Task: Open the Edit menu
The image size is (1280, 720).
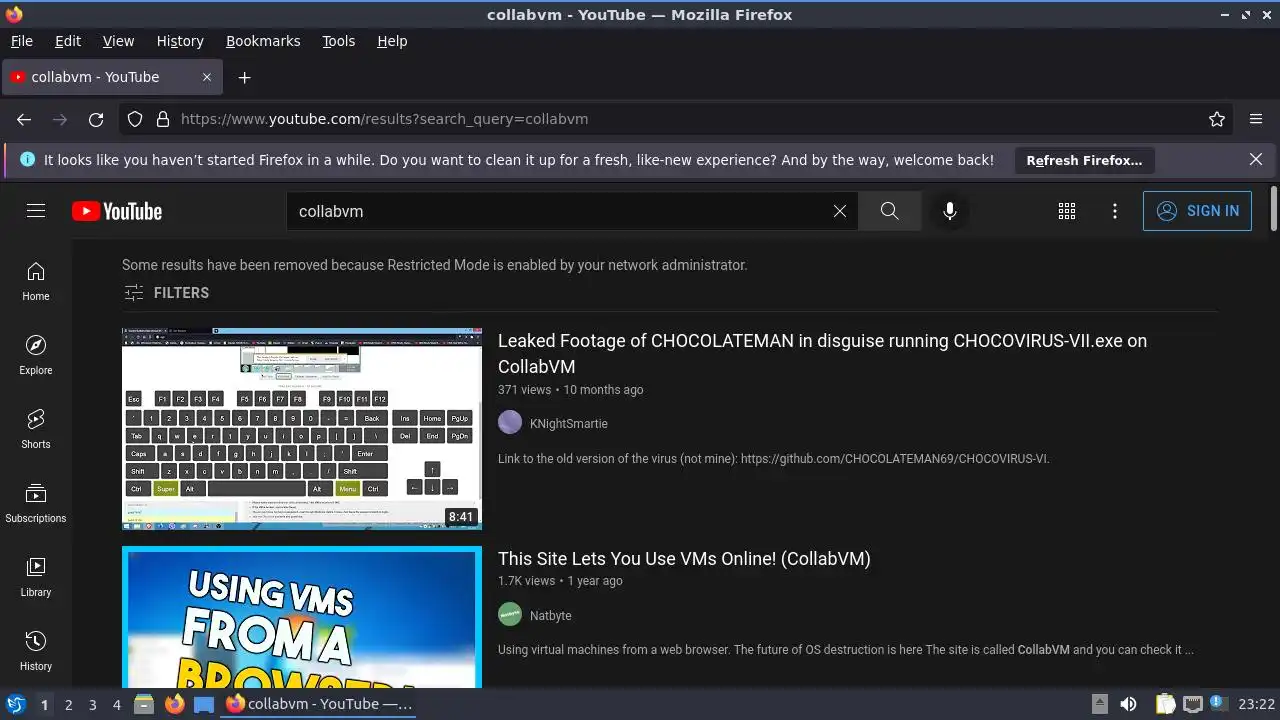Action: [68, 41]
